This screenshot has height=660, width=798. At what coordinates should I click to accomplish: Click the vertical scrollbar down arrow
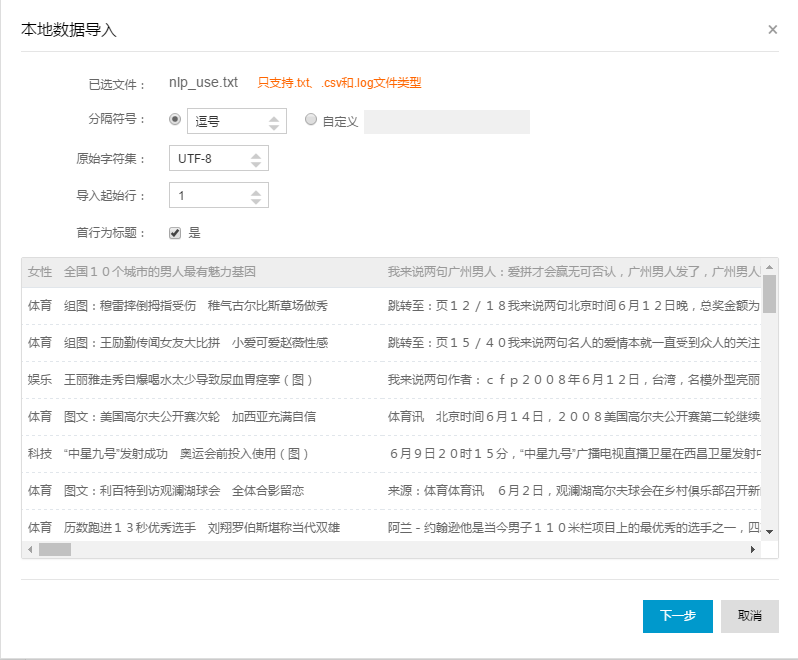(x=769, y=532)
